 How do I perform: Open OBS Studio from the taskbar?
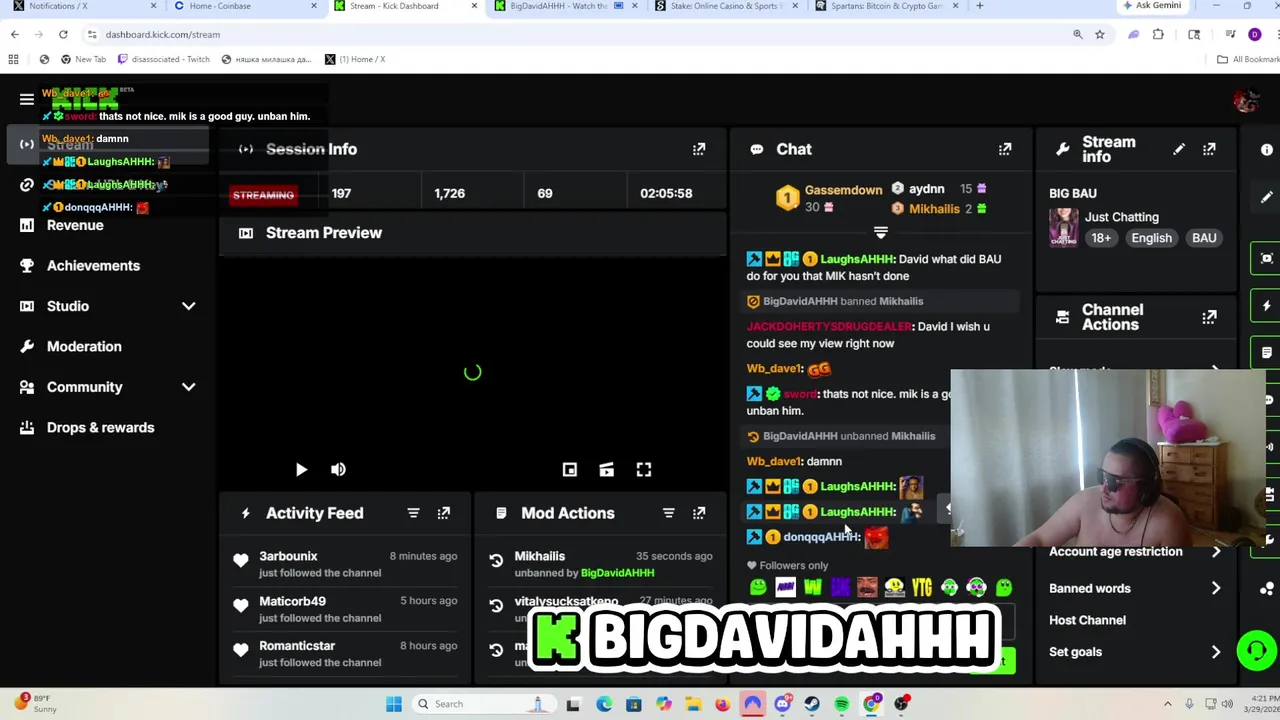pyautogui.click(x=901, y=704)
